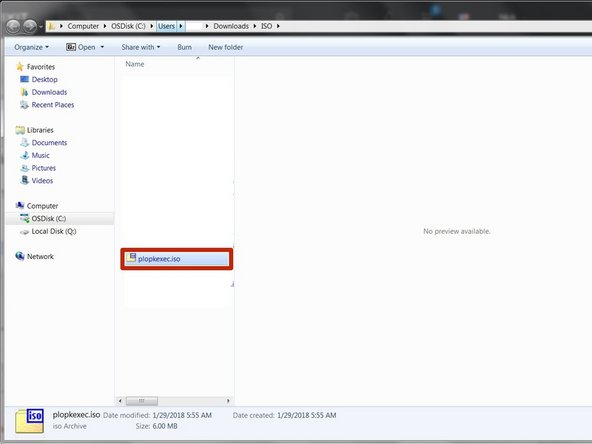Click the Burn toolbar button

[x=184, y=47]
